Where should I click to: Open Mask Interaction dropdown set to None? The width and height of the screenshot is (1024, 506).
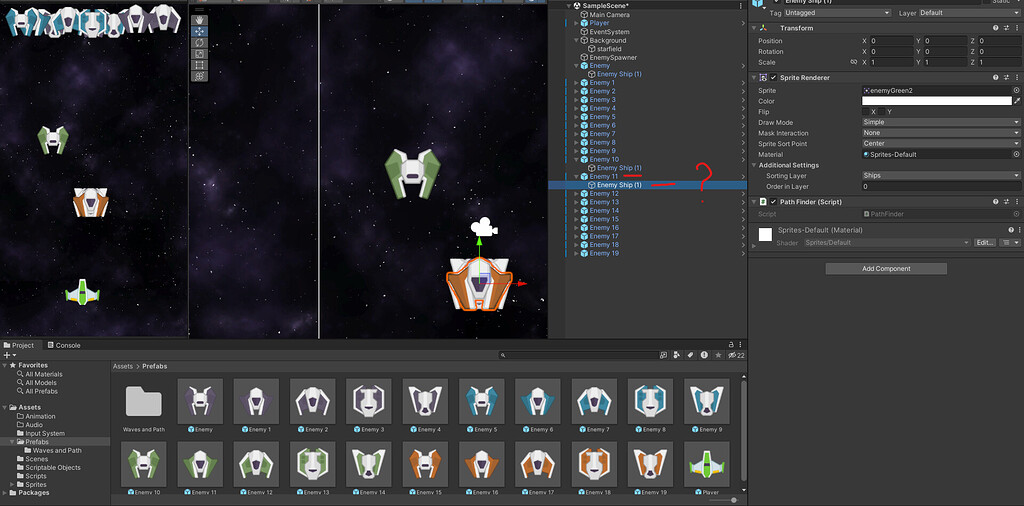pyautogui.click(x=941, y=133)
